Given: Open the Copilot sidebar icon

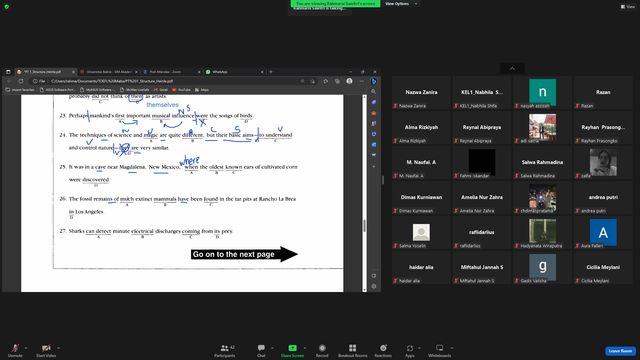Looking at the screenshot, I should [374, 82].
